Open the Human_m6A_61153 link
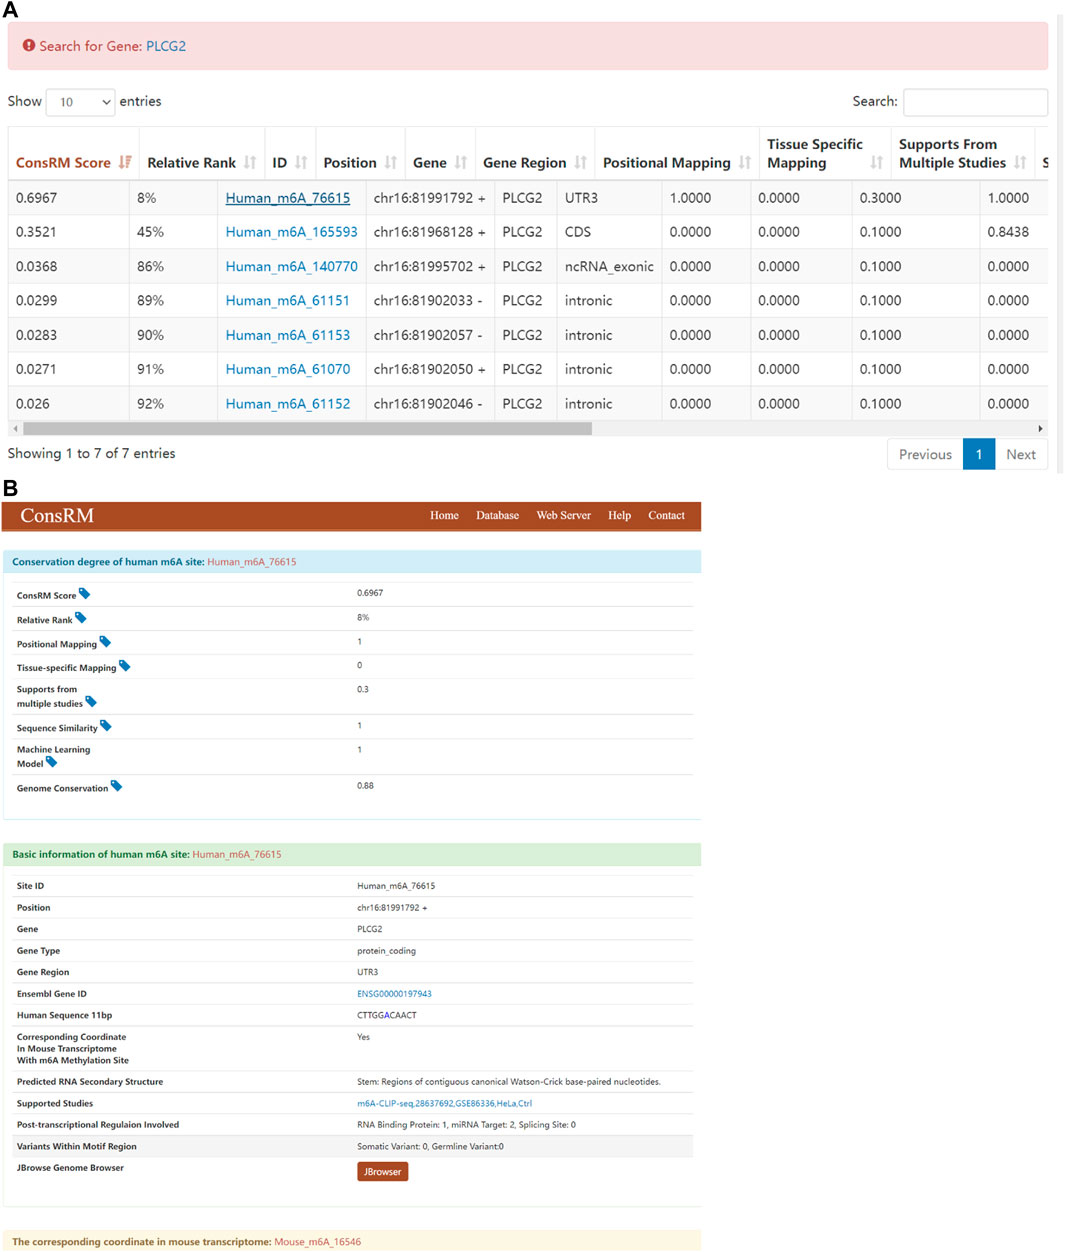This screenshot has height=1252, width=1065. 288,335
